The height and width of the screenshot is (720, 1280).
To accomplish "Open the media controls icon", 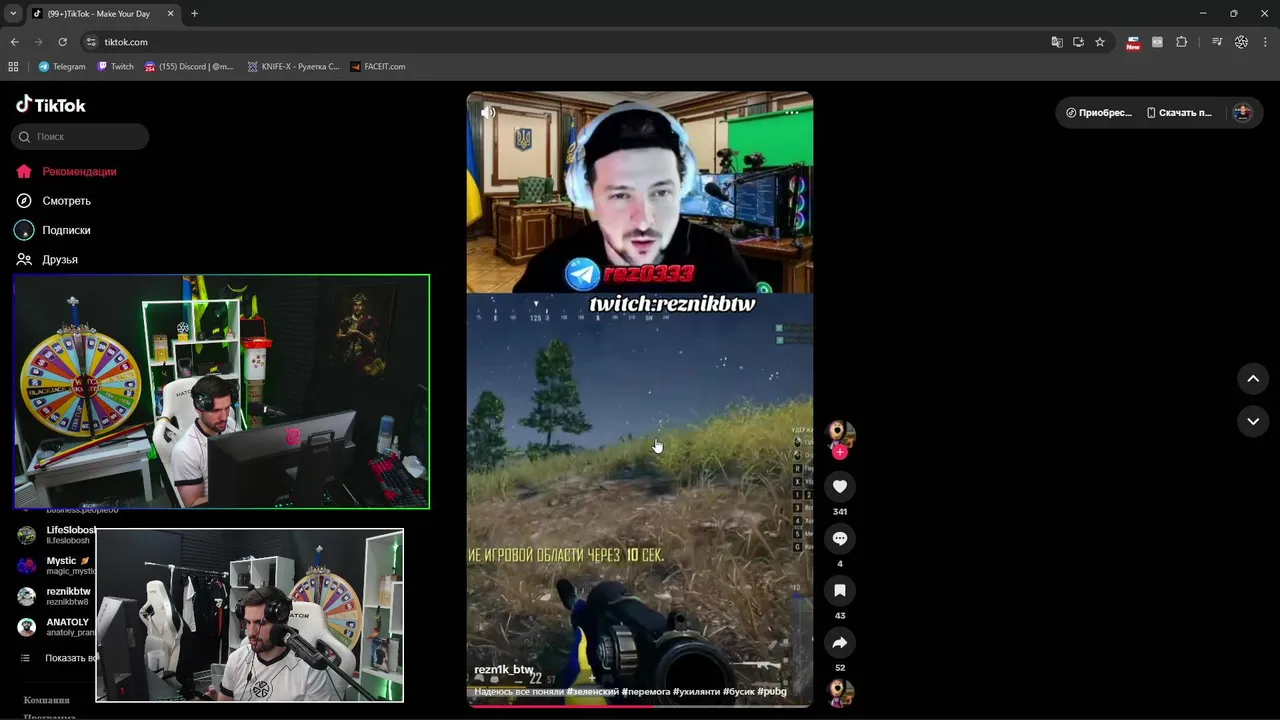I will point(1217,42).
